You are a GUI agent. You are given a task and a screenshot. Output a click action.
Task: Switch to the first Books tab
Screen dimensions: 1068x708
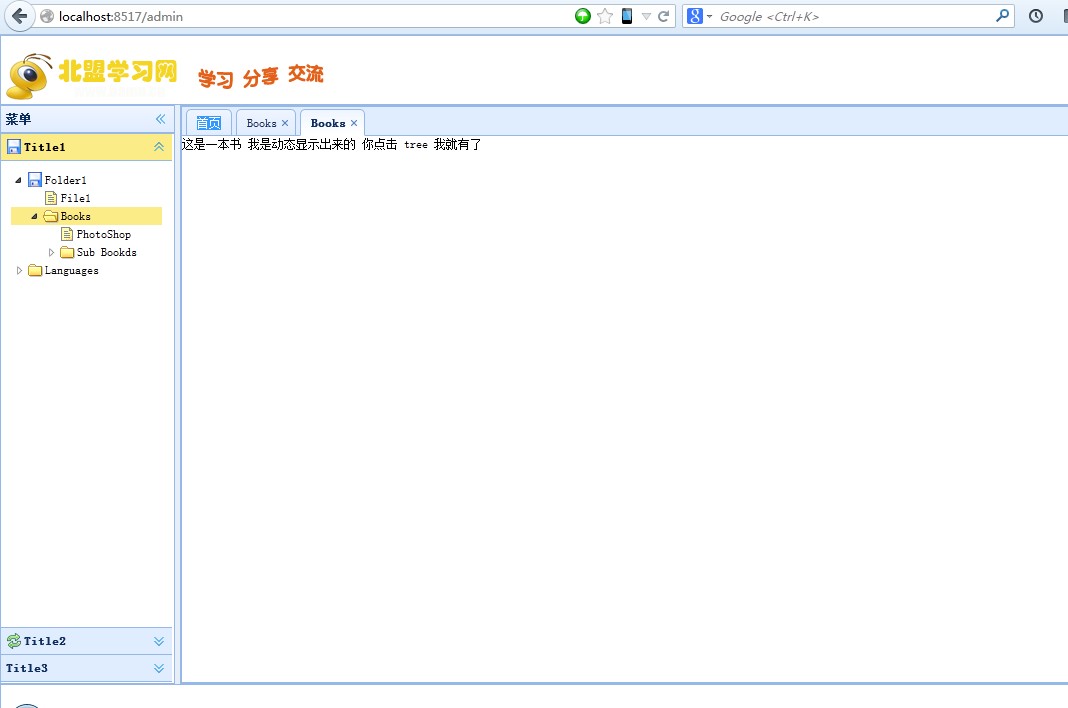coord(261,123)
